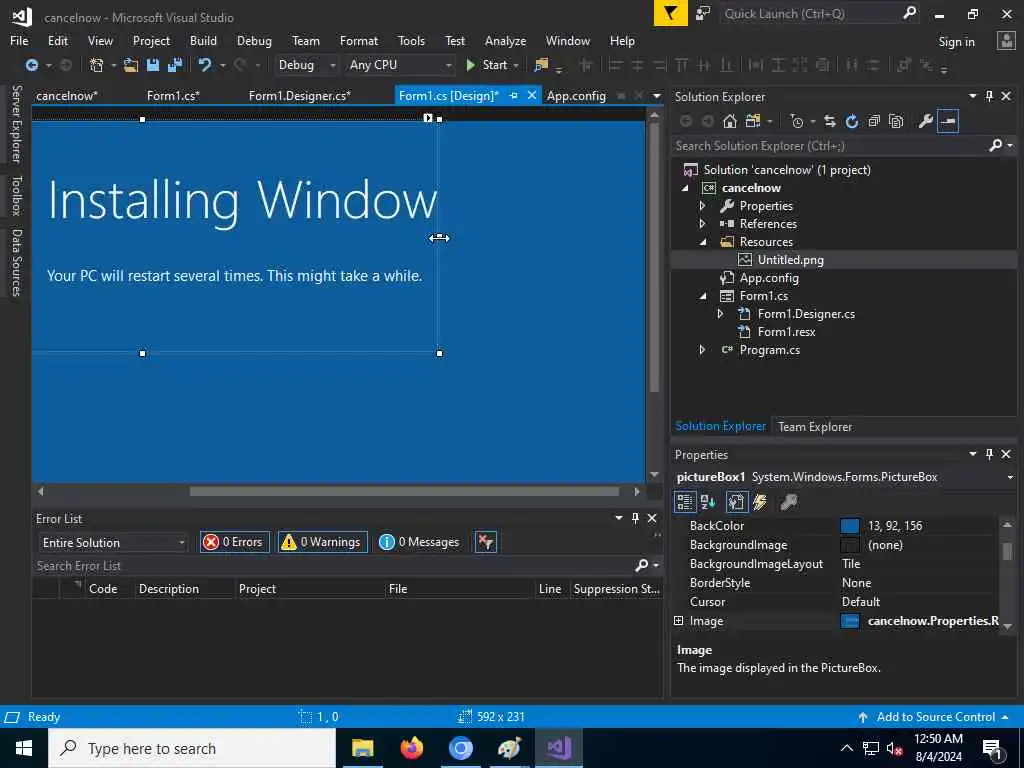Switch to the Team Explorer tab
This screenshot has width=1024, height=768.
815,426
